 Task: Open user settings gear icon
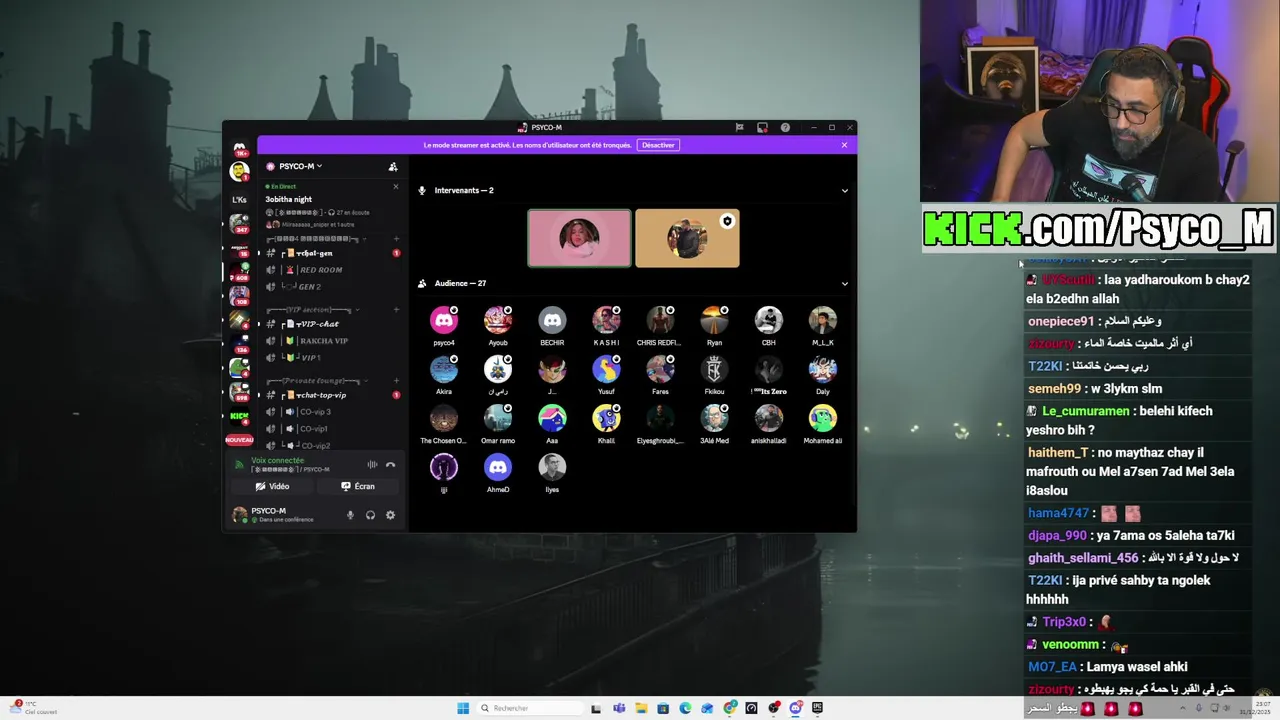click(x=390, y=515)
